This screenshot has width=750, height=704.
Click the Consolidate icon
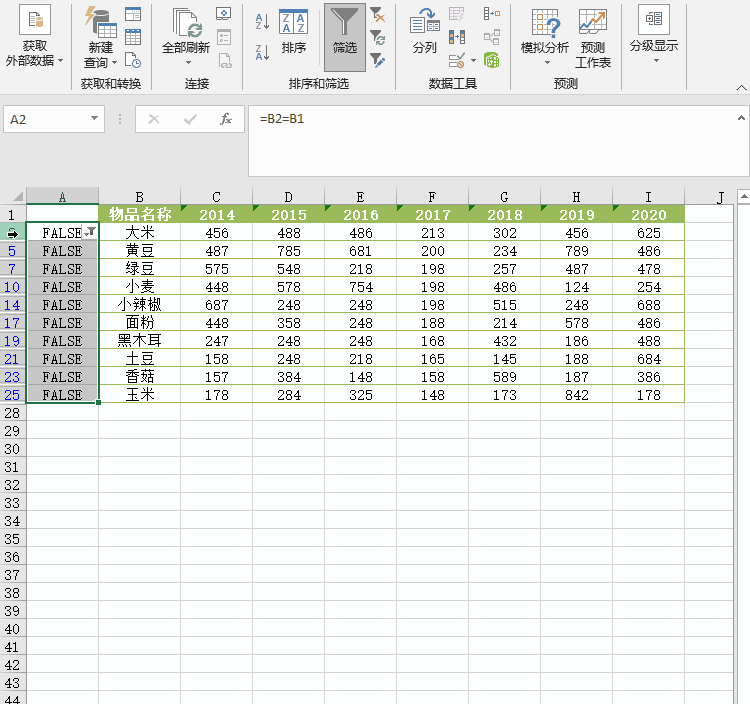click(x=492, y=14)
